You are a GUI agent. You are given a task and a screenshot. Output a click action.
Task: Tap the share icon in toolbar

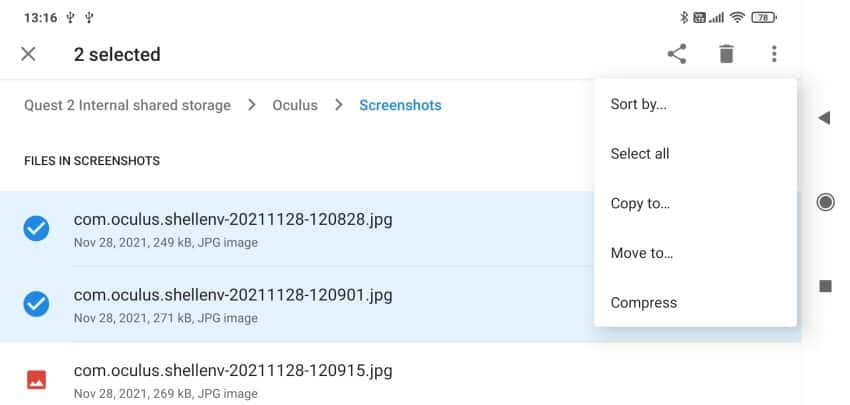pyautogui.click(x=677, y=54)
